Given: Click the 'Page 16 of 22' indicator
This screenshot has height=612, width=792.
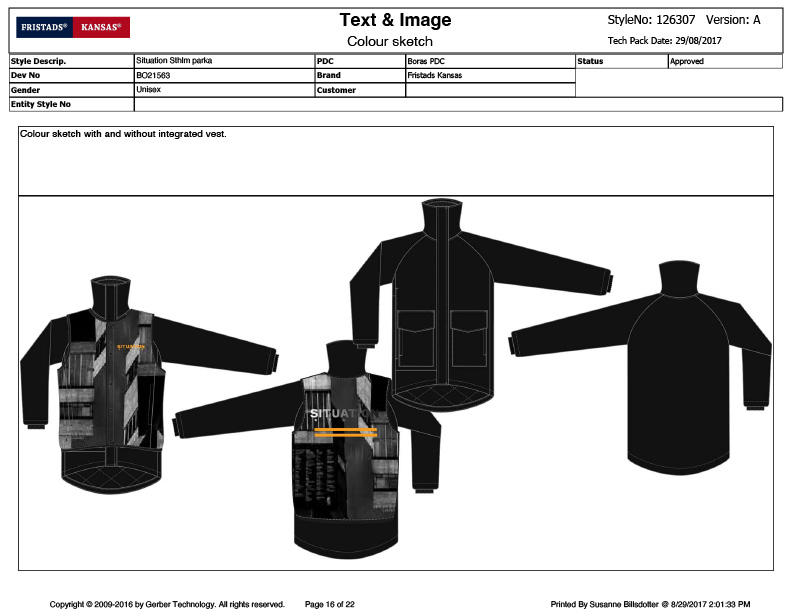Looking at the screenshot, I should click(330, 604).
